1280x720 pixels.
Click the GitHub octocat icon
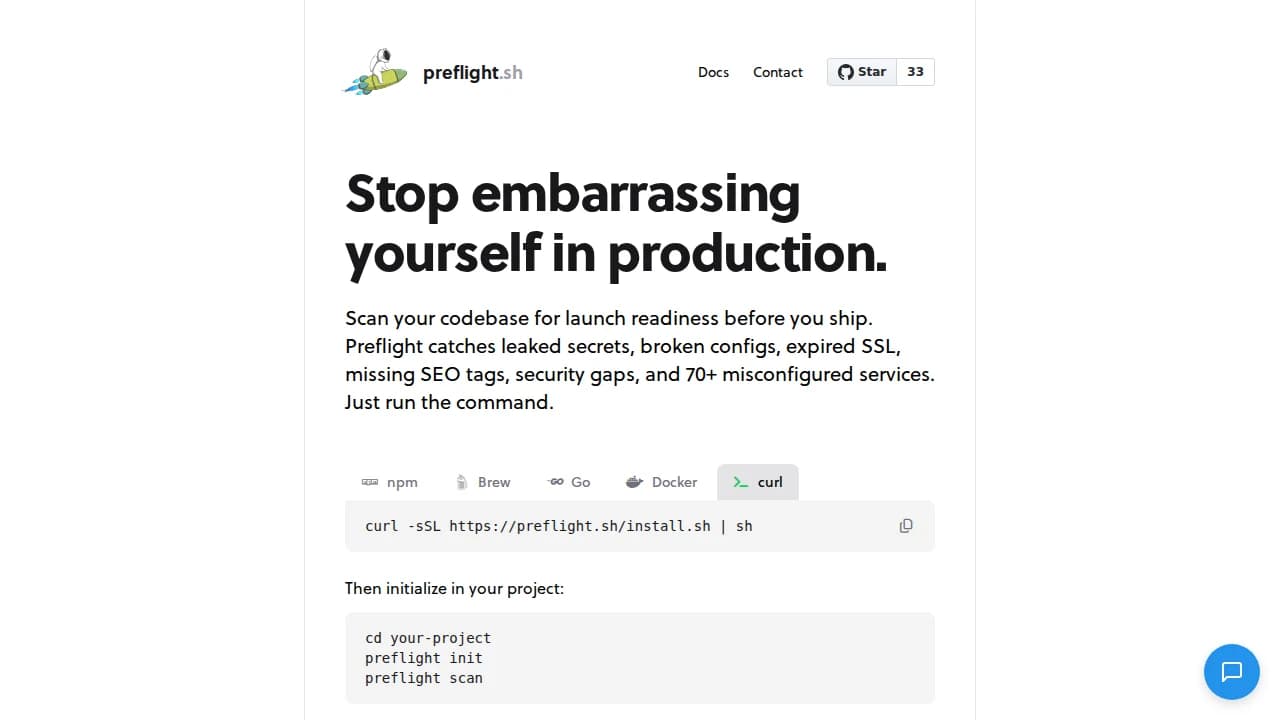click(846, 72)
